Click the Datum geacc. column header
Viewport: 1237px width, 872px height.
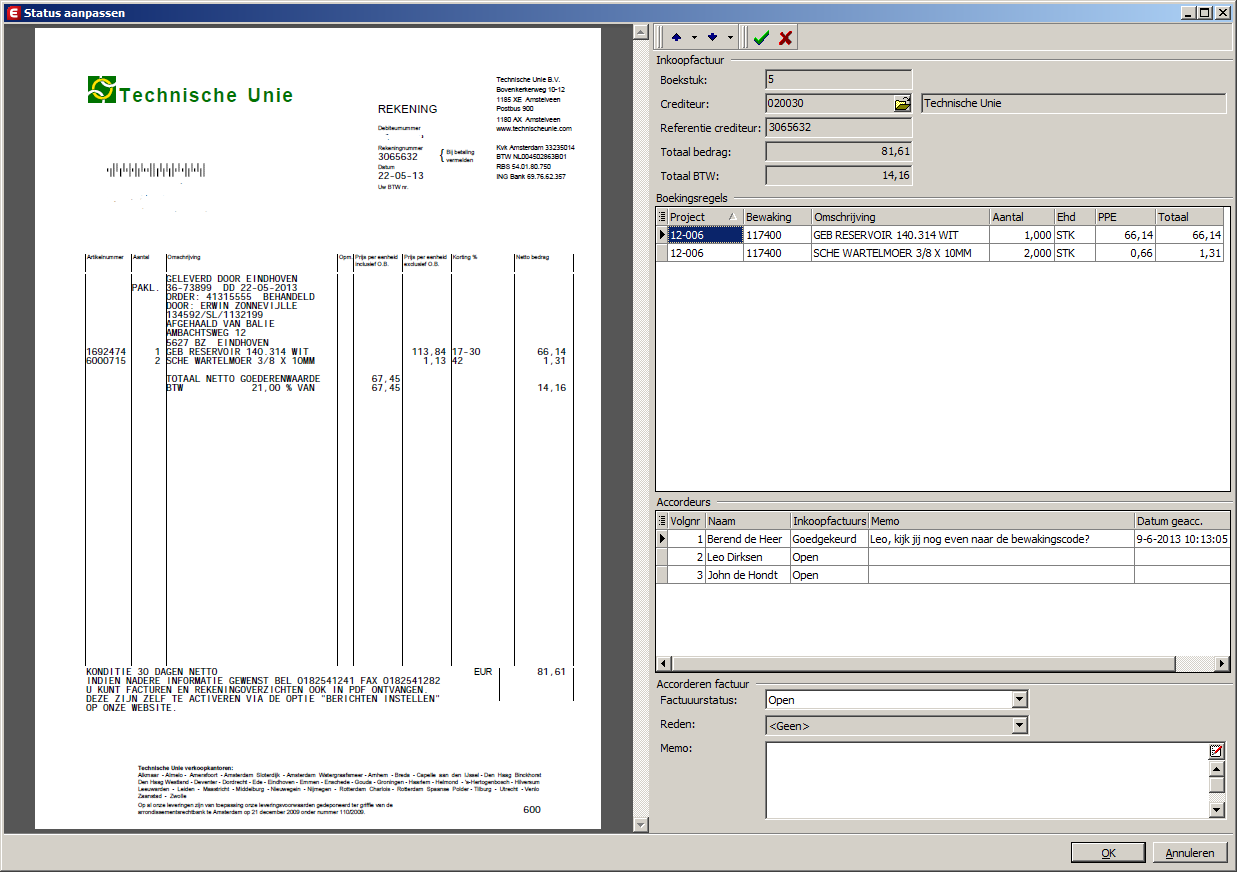1182,521
